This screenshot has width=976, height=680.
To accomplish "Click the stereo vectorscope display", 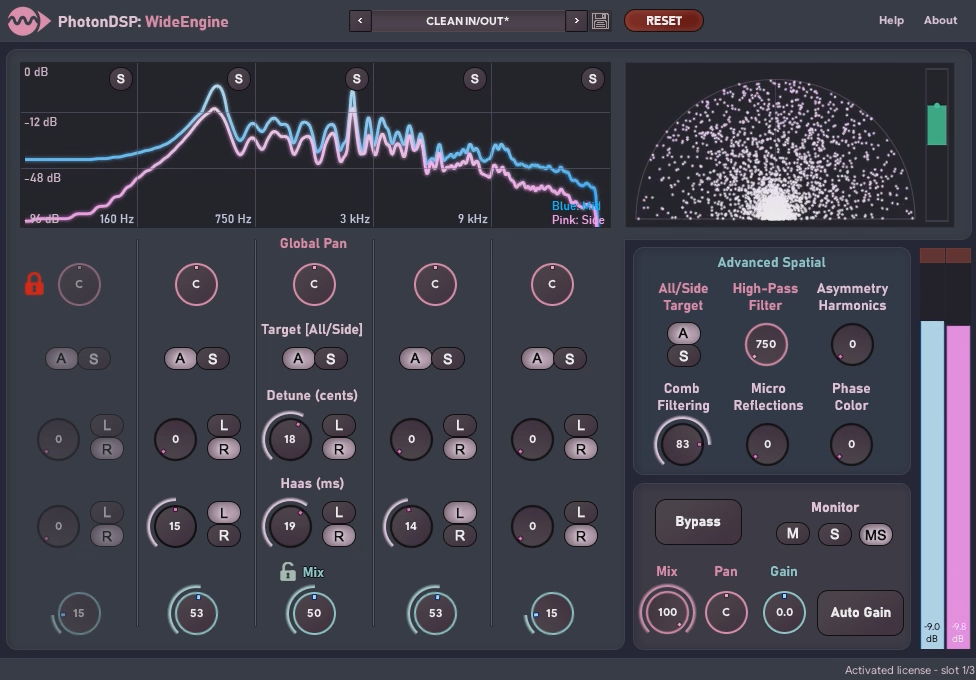I will coord(775,149).
